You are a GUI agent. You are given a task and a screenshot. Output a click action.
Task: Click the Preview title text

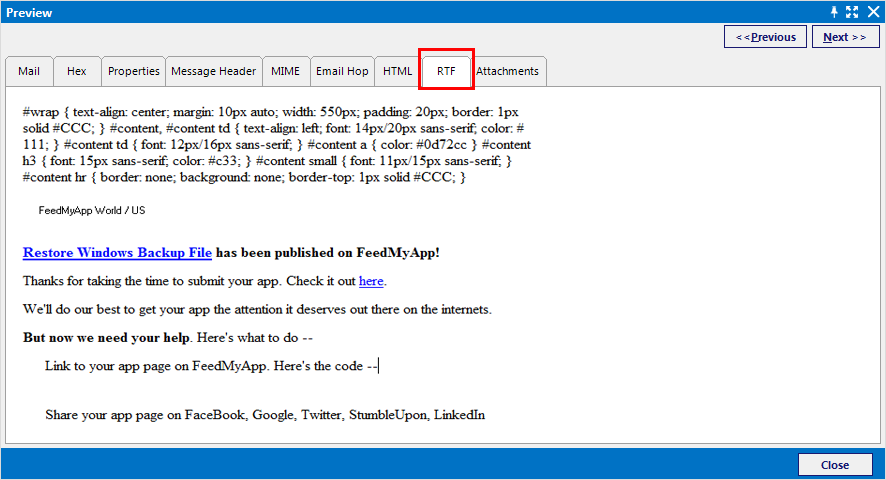click(29, 12)
